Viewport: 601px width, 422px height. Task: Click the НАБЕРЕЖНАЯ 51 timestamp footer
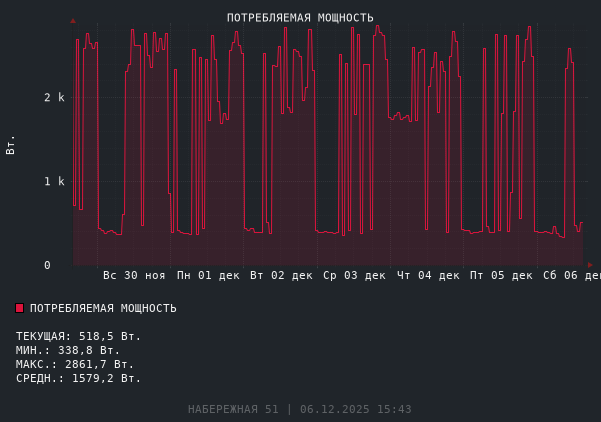[x=300, y=409]
